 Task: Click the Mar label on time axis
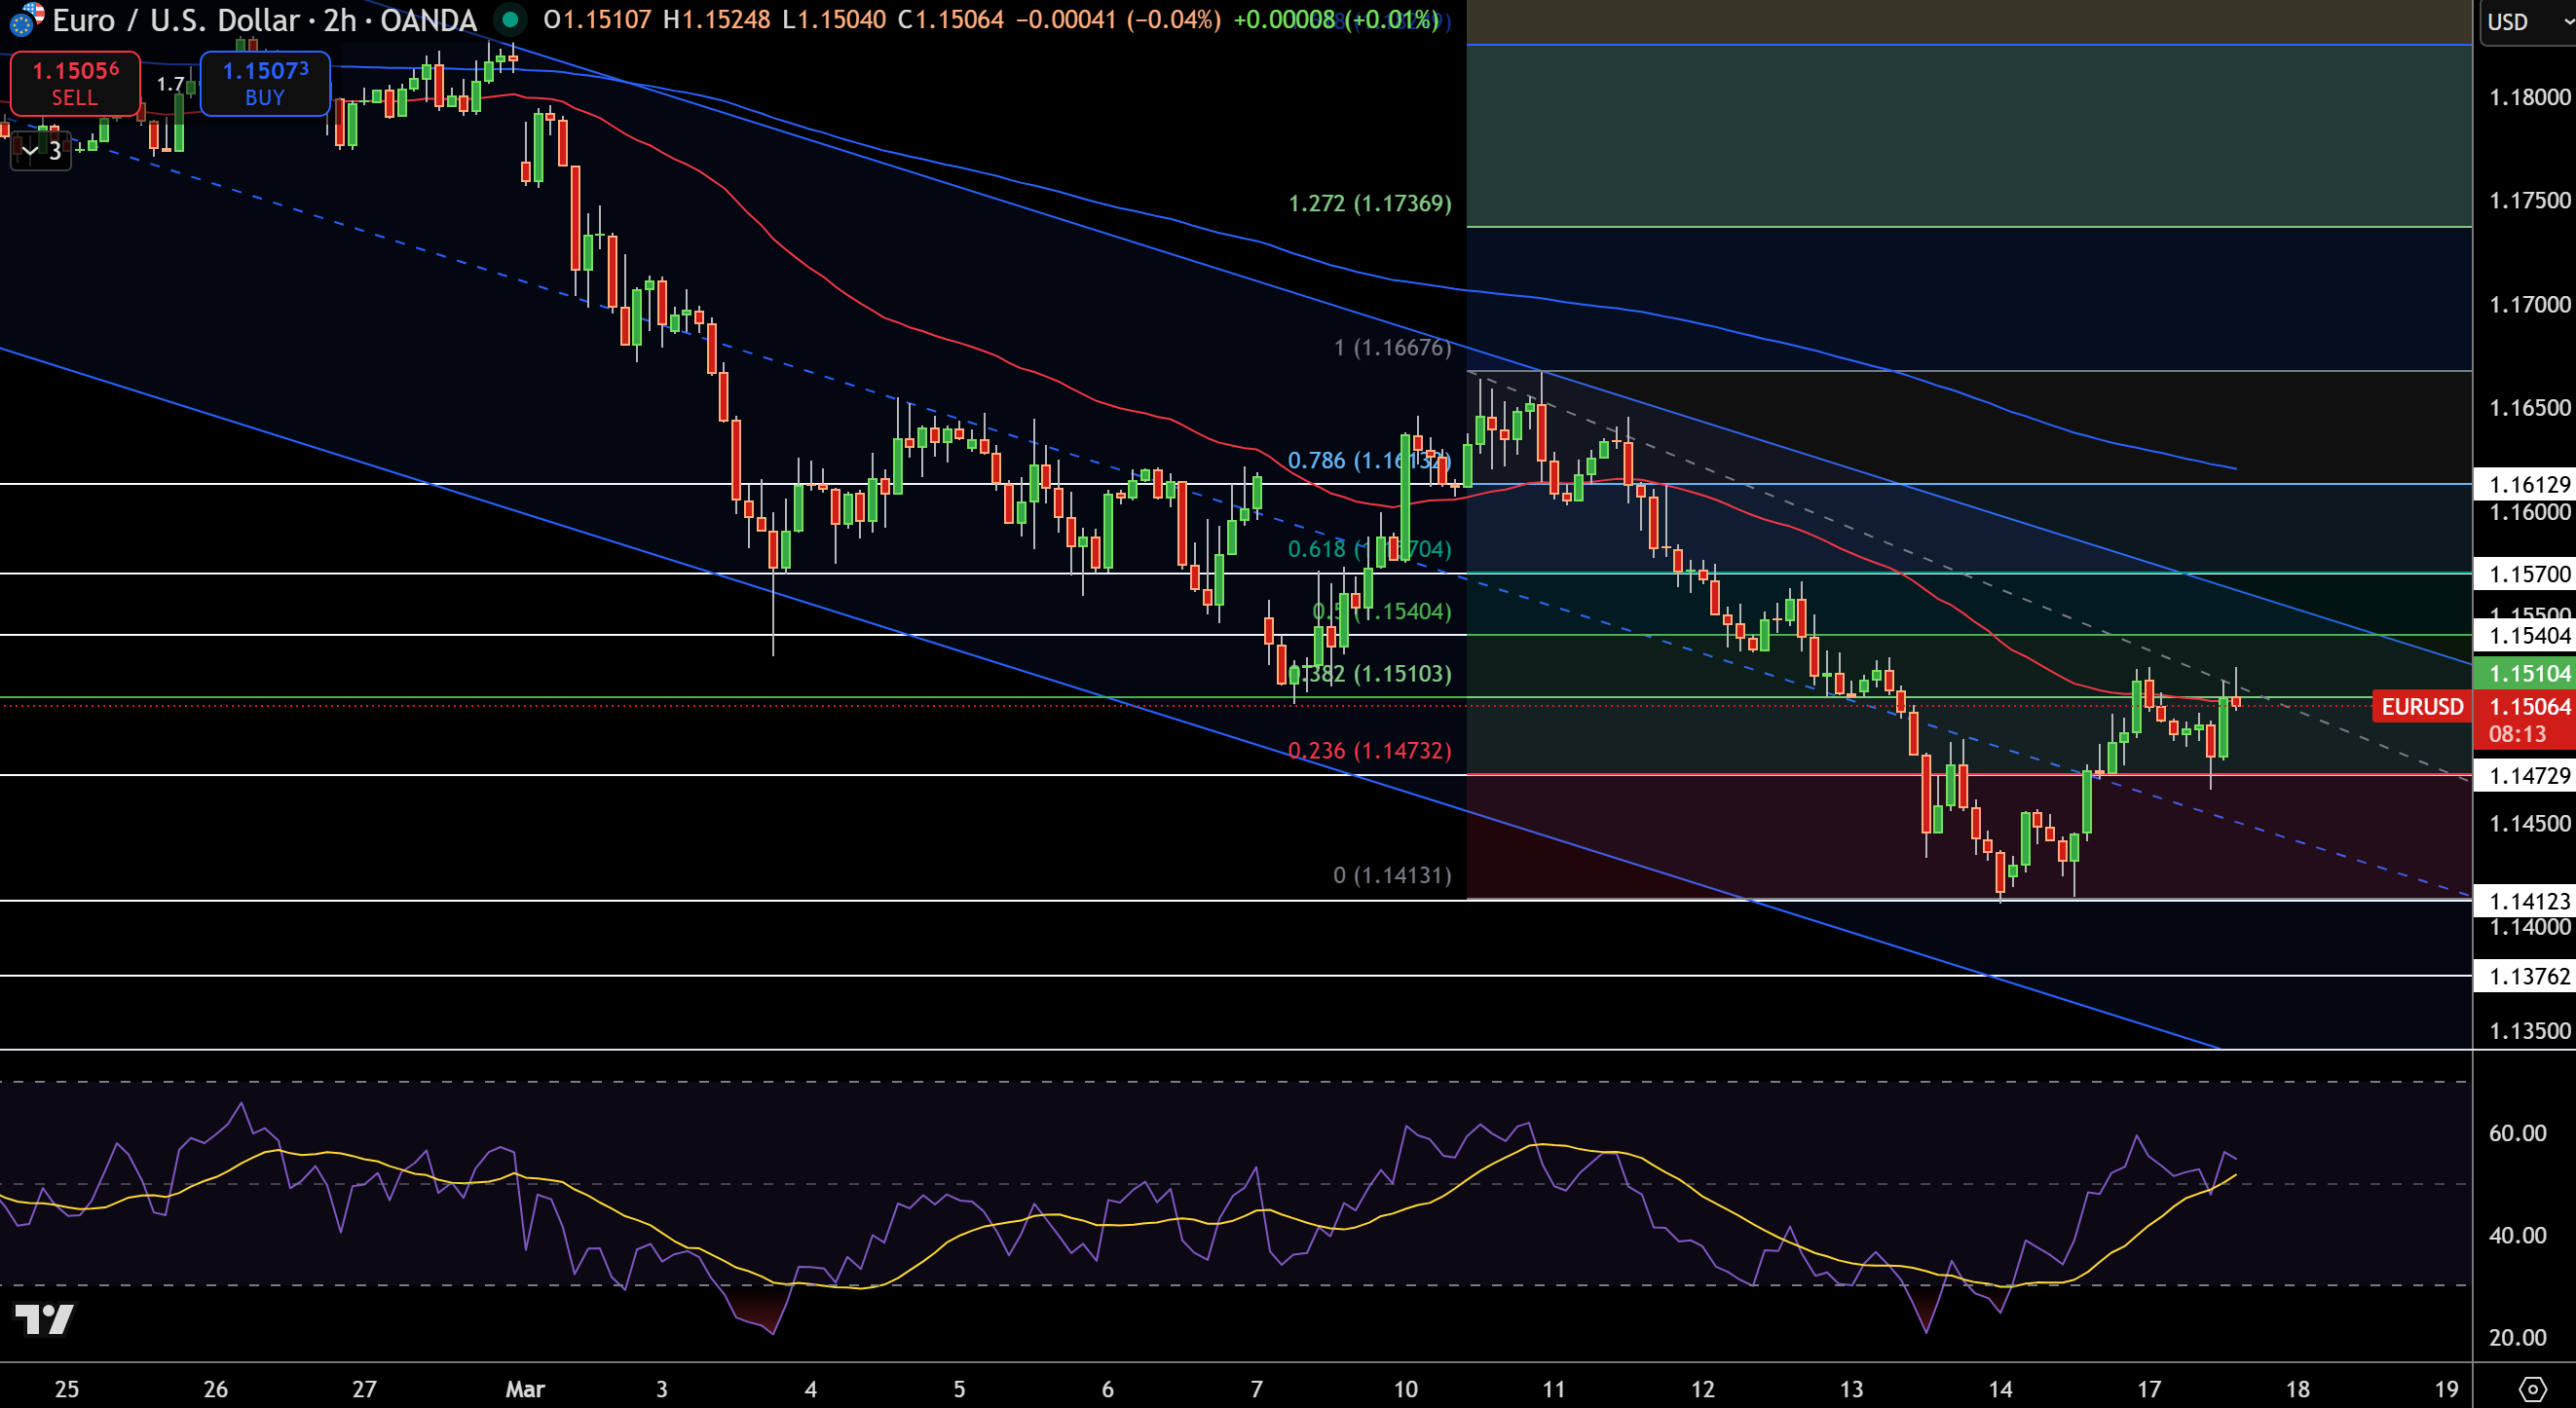(525, 1389)
